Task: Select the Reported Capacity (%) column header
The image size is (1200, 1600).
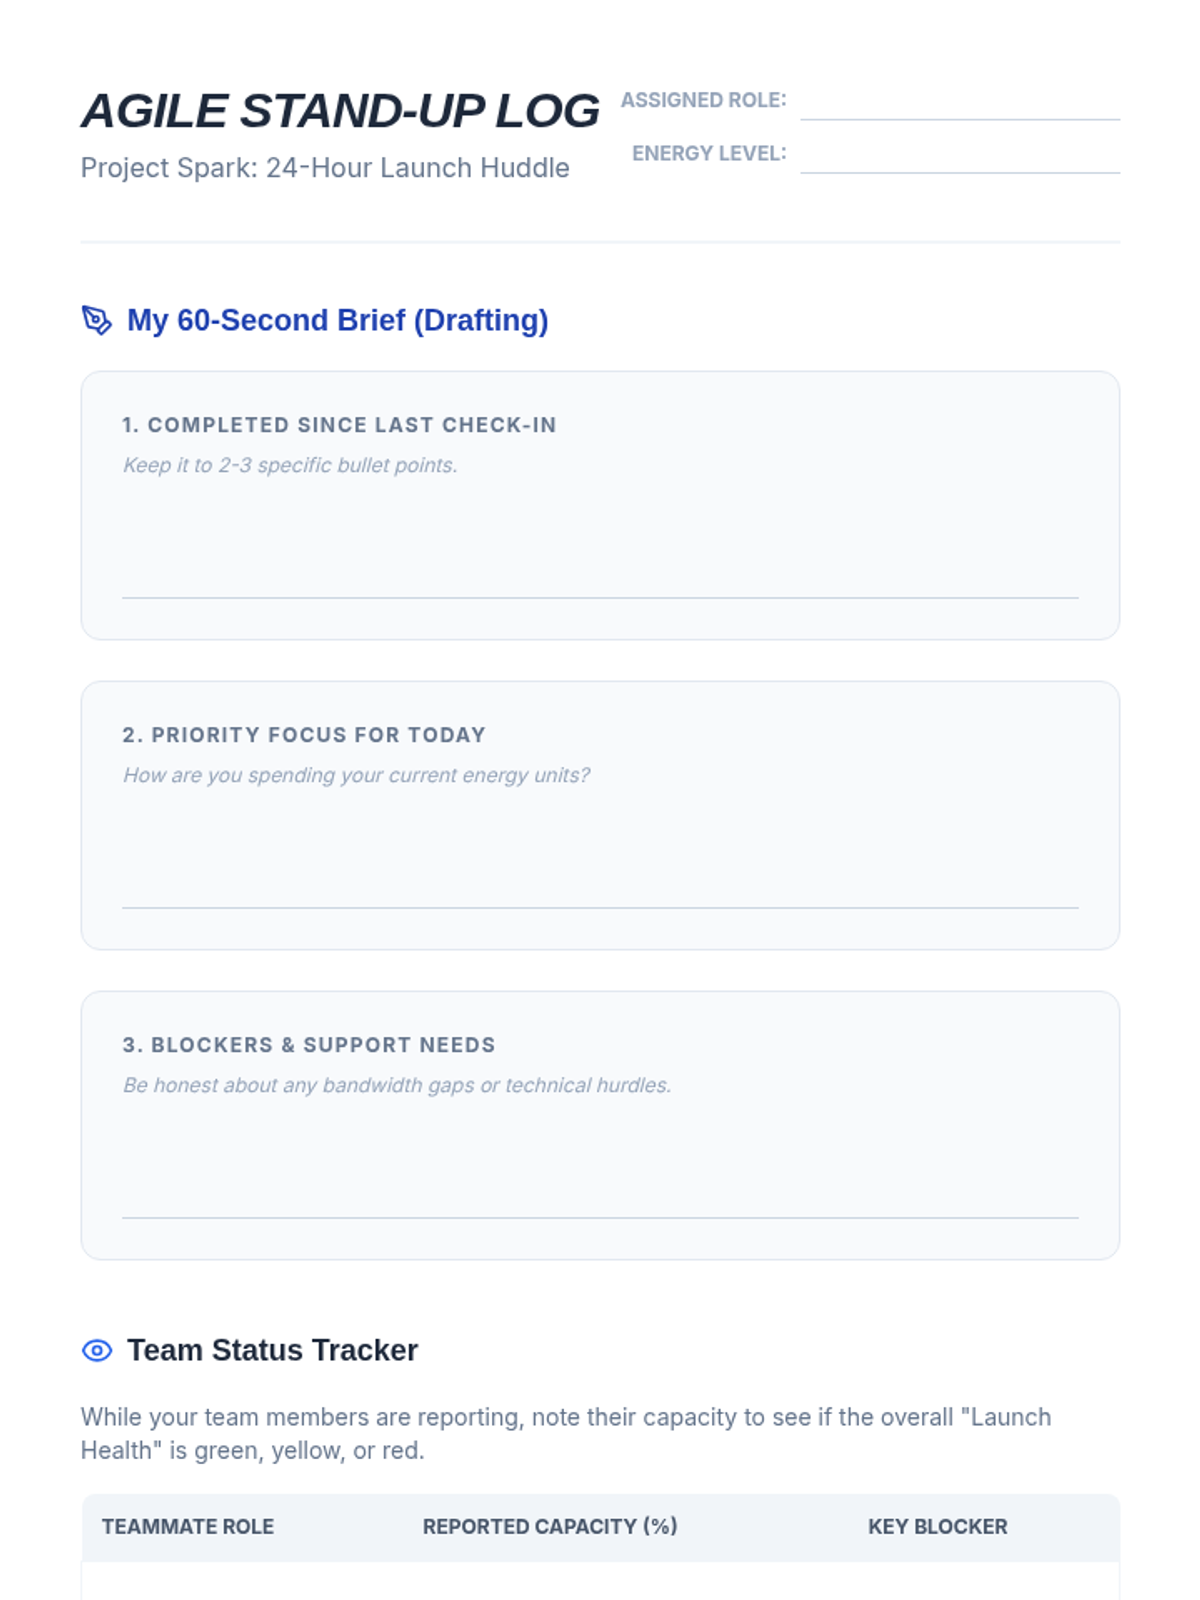Action: (x=550, y=1527)
